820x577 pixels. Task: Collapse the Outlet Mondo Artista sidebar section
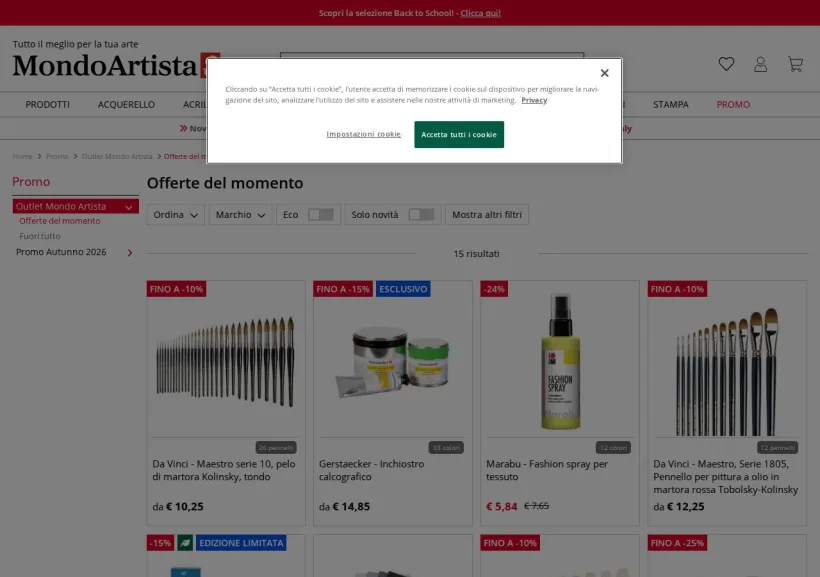click(x=129, y=207)
